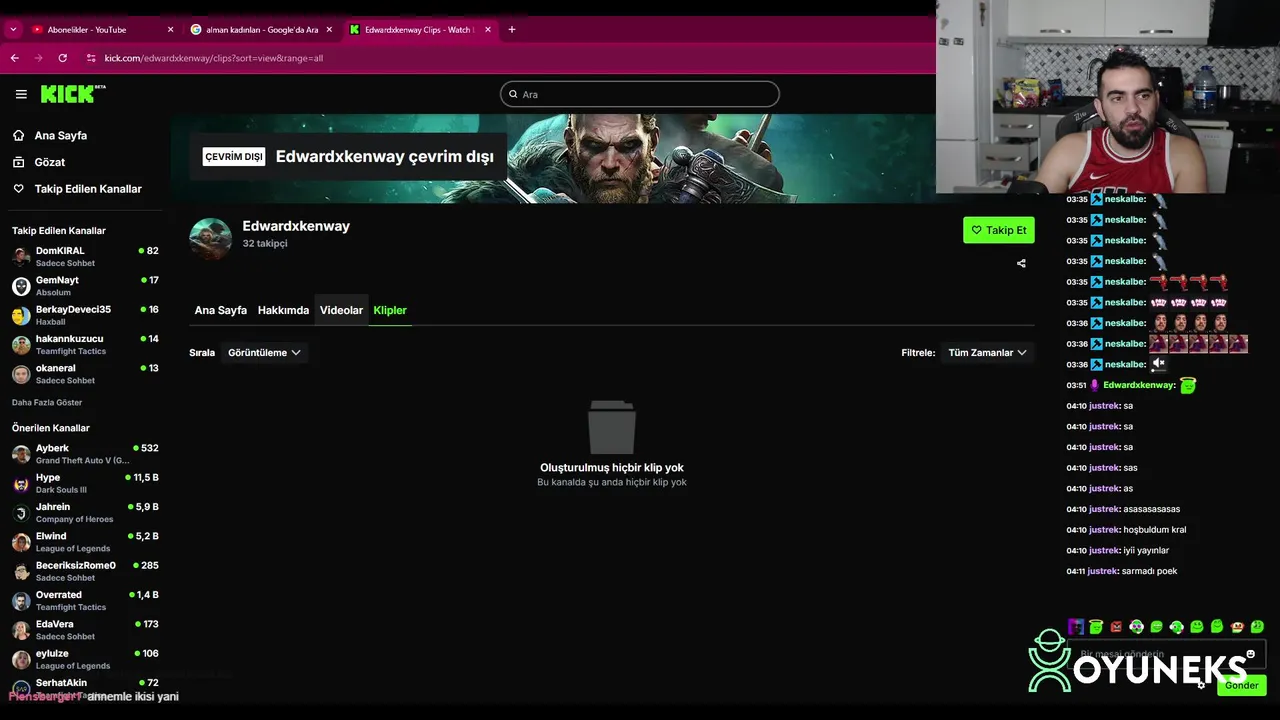Screen dimensions: 1280x720
Task: Open the browser tab list dropdown arrow
Action: coord(13,29)
